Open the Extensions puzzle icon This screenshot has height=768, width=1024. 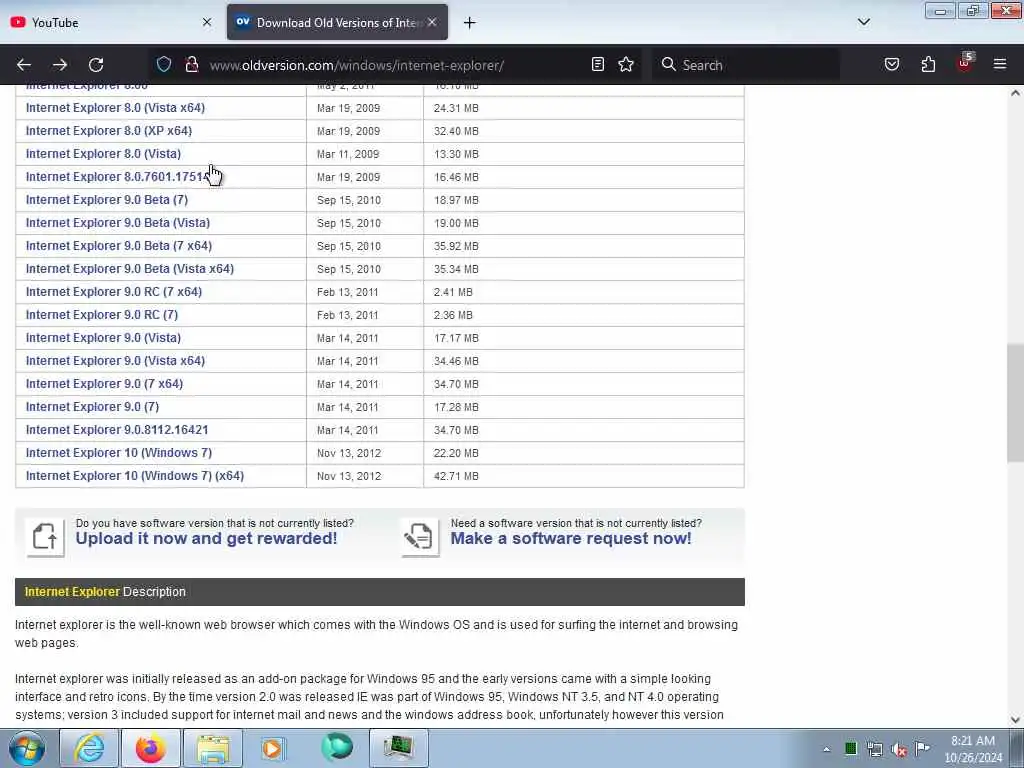click(x=928, y=64)
